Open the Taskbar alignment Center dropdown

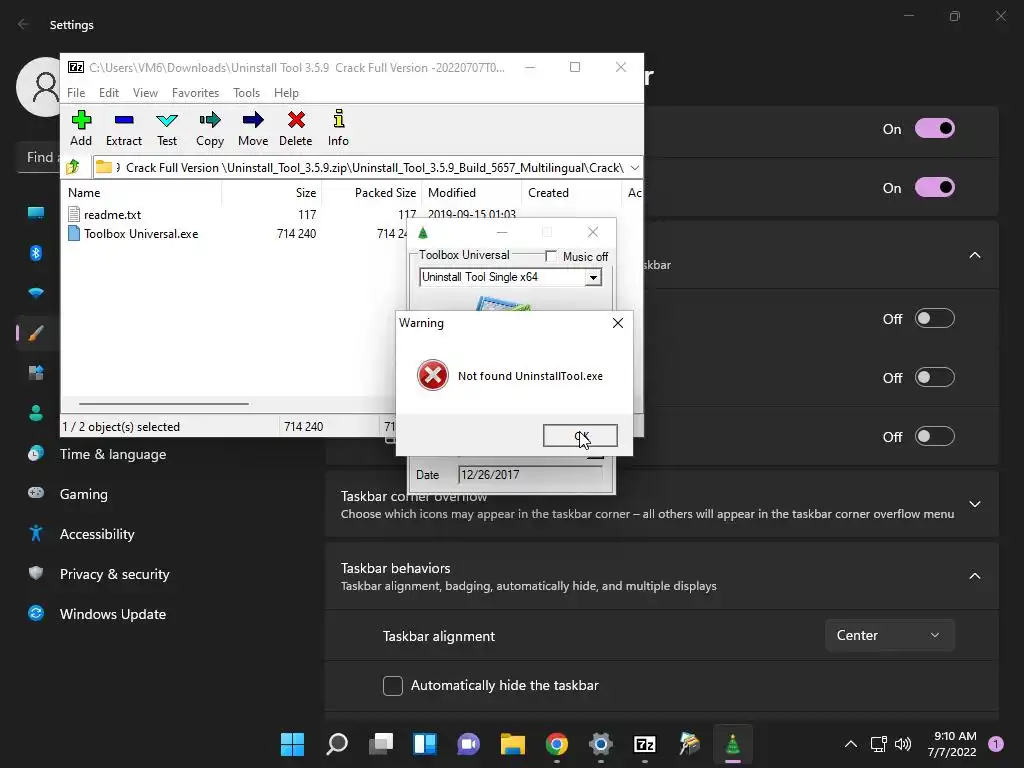[x=889, y=635]
